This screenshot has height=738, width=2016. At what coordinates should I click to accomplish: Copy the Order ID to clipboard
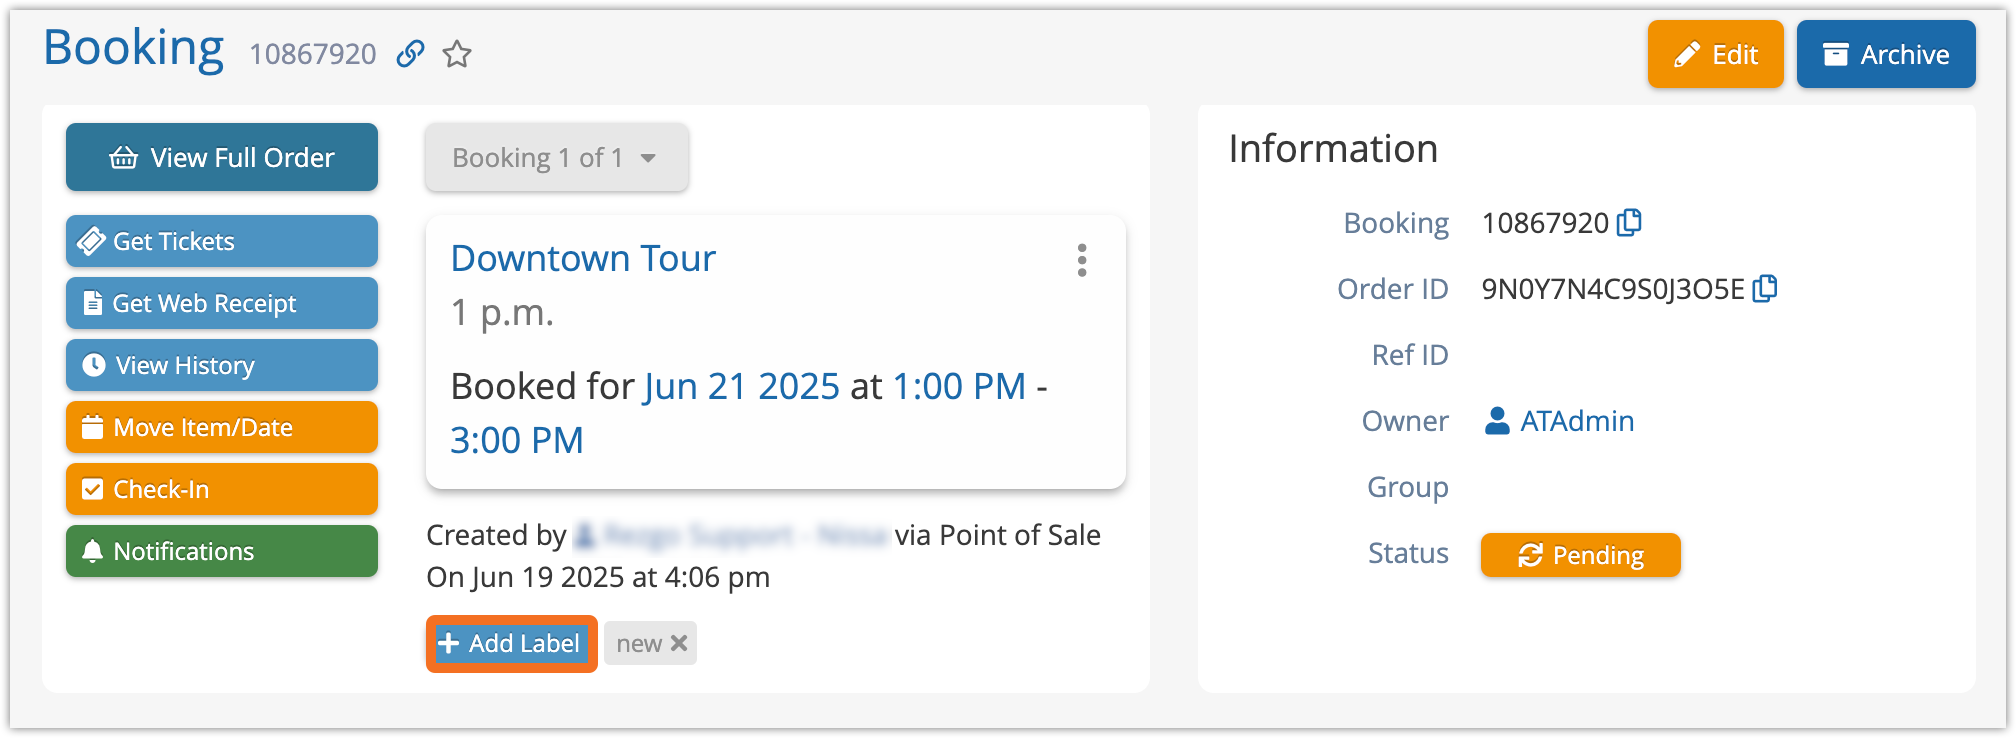point(1765,289)
